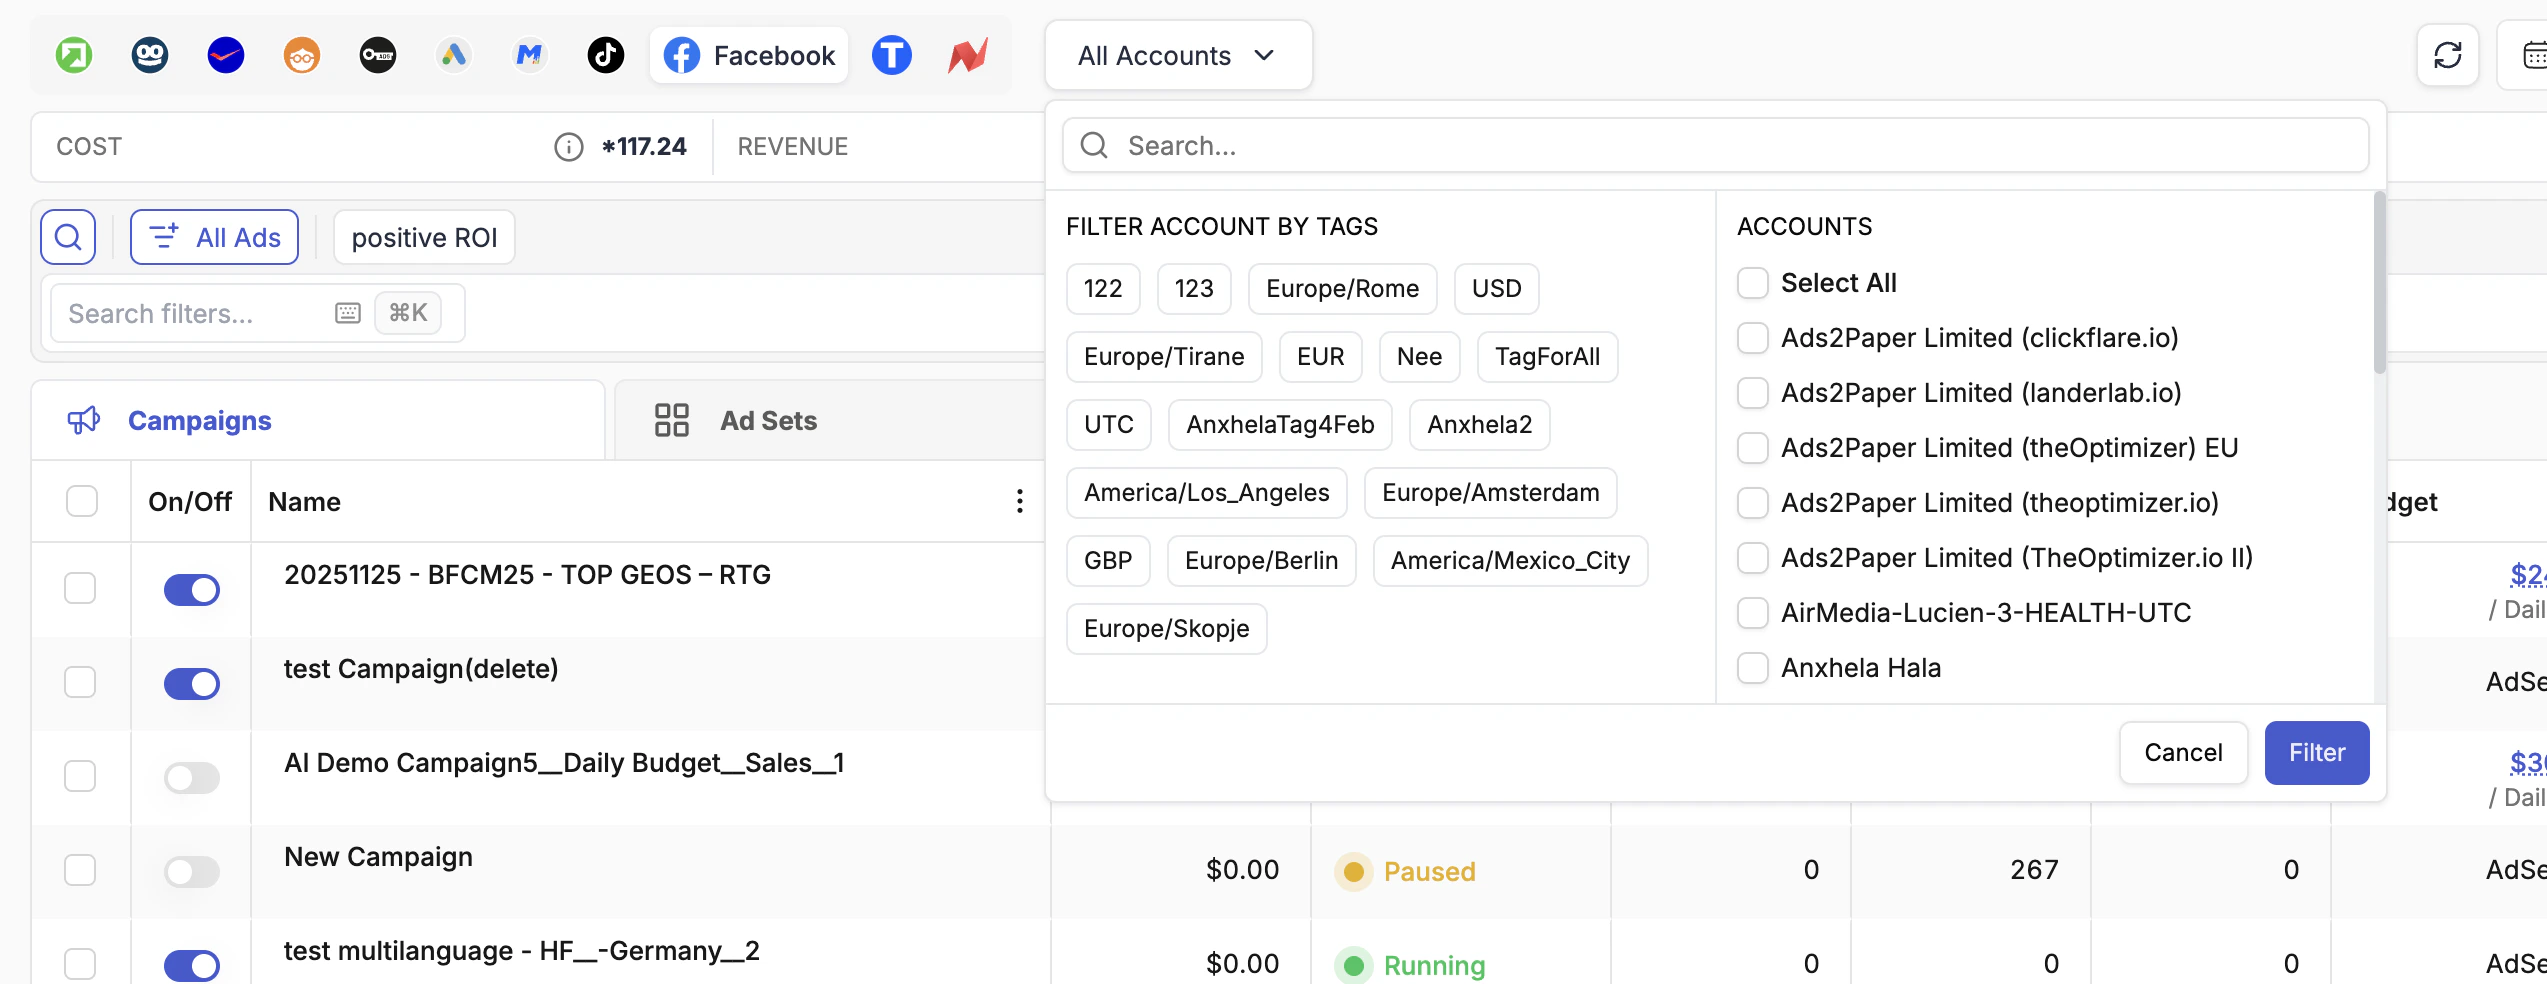Filter accounts by tag 122
The width and height of the screenshot is (2547, 984).
tap(1103, 289)
